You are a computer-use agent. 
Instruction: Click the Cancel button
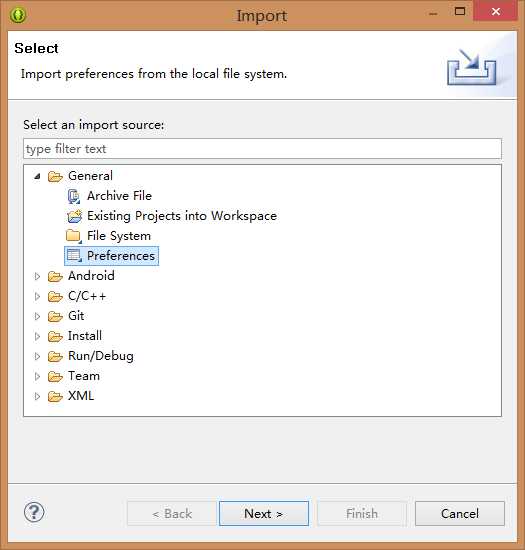[460, 514]
